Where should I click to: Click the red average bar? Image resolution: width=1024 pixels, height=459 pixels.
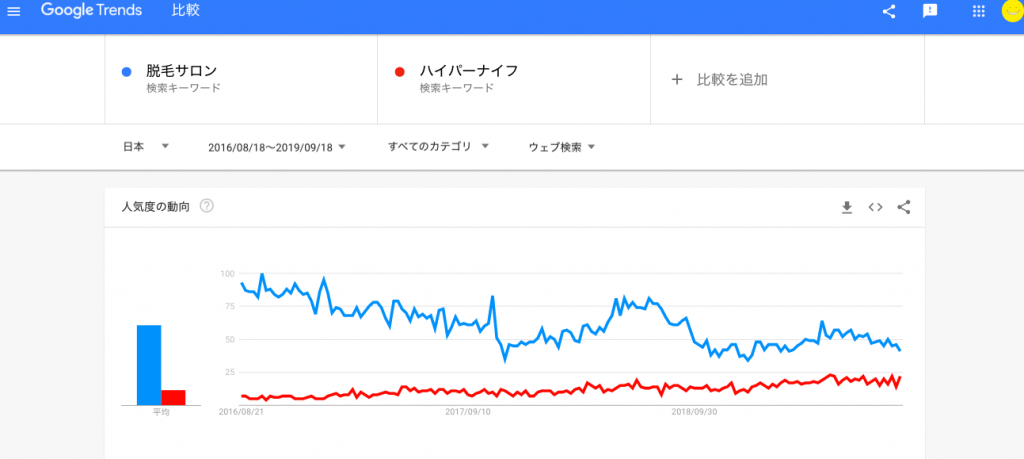173,398
